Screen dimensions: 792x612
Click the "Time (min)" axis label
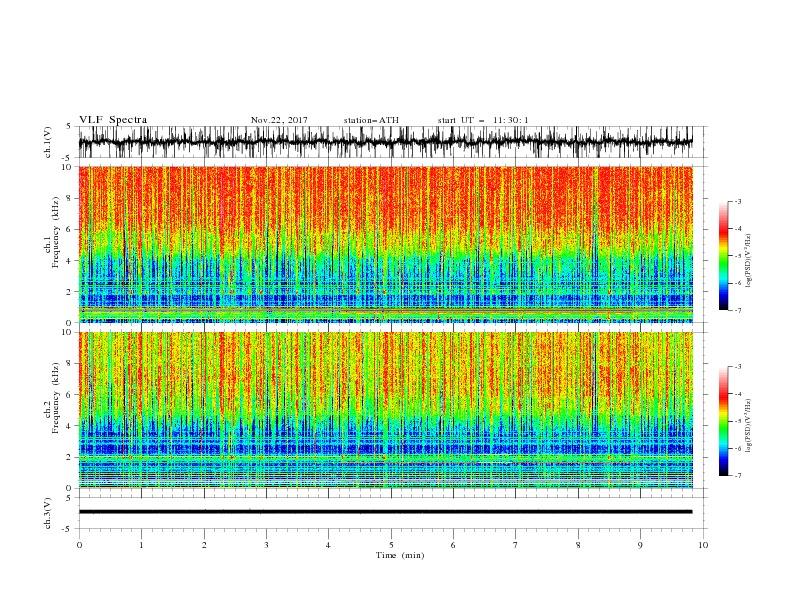coord(400,555)
